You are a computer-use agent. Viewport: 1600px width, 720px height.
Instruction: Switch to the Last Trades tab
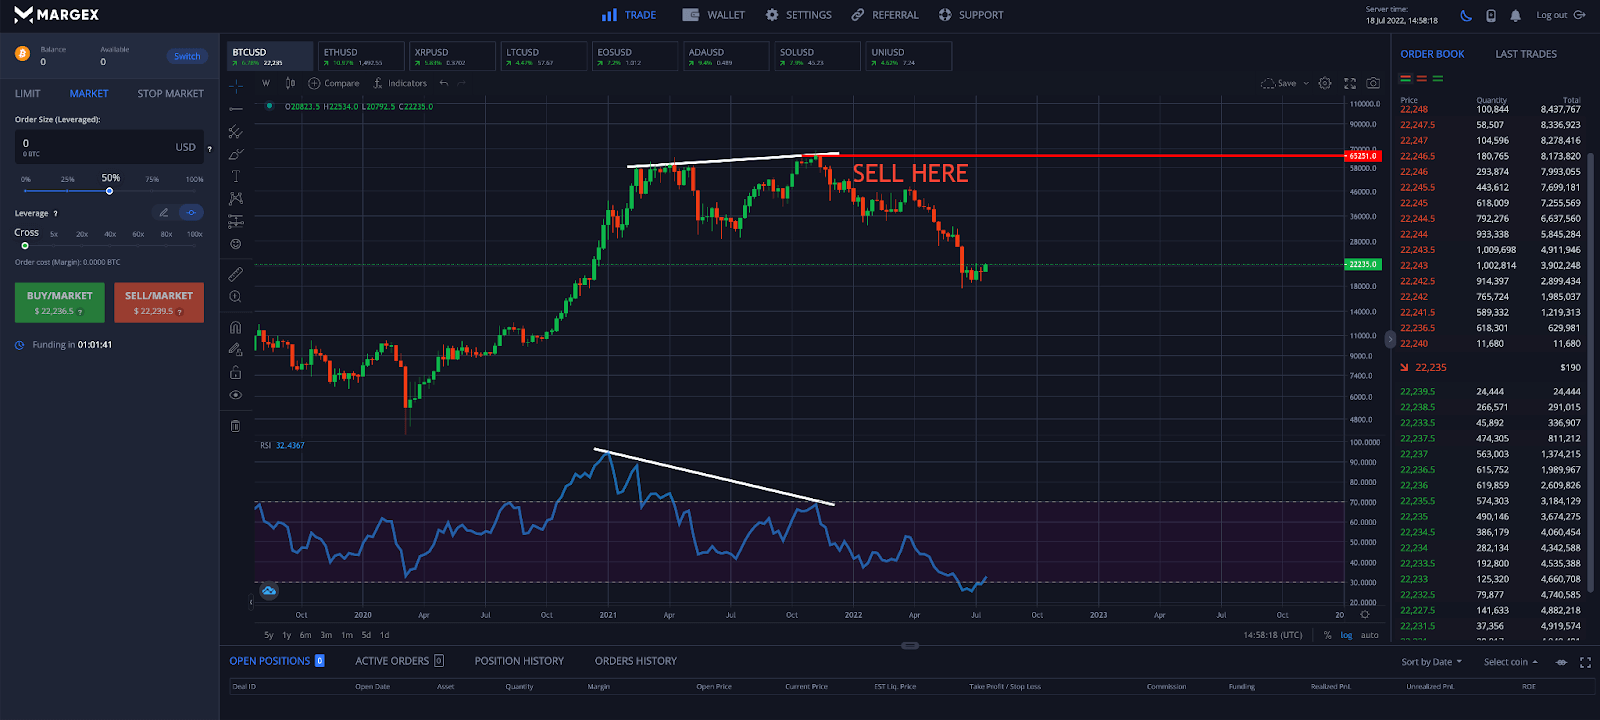(1525, 54)
